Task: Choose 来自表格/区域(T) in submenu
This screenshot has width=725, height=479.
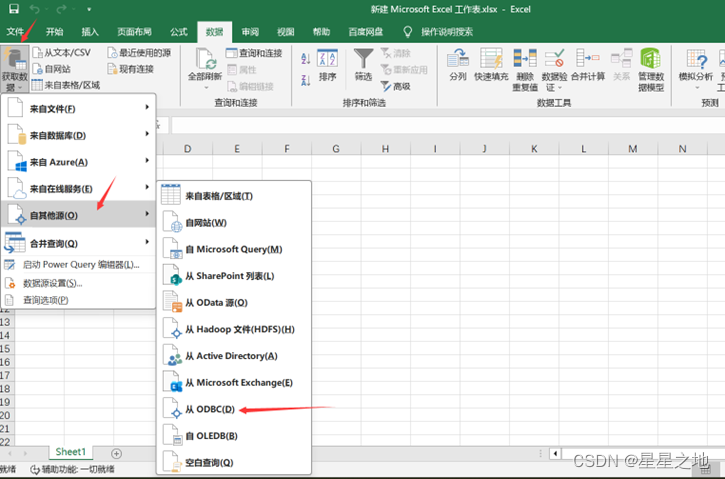Action: (x=234, y=196)
